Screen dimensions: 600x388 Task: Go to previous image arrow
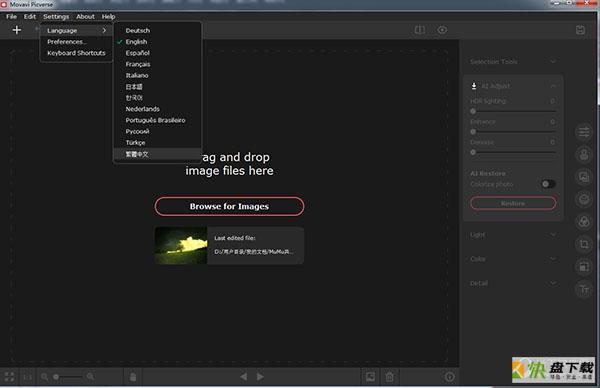click(x=243, y=377)
